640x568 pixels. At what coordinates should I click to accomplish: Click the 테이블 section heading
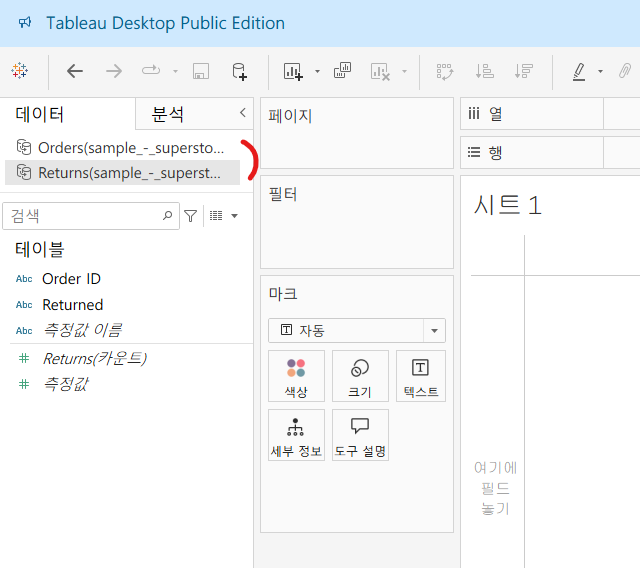[40, 249]
